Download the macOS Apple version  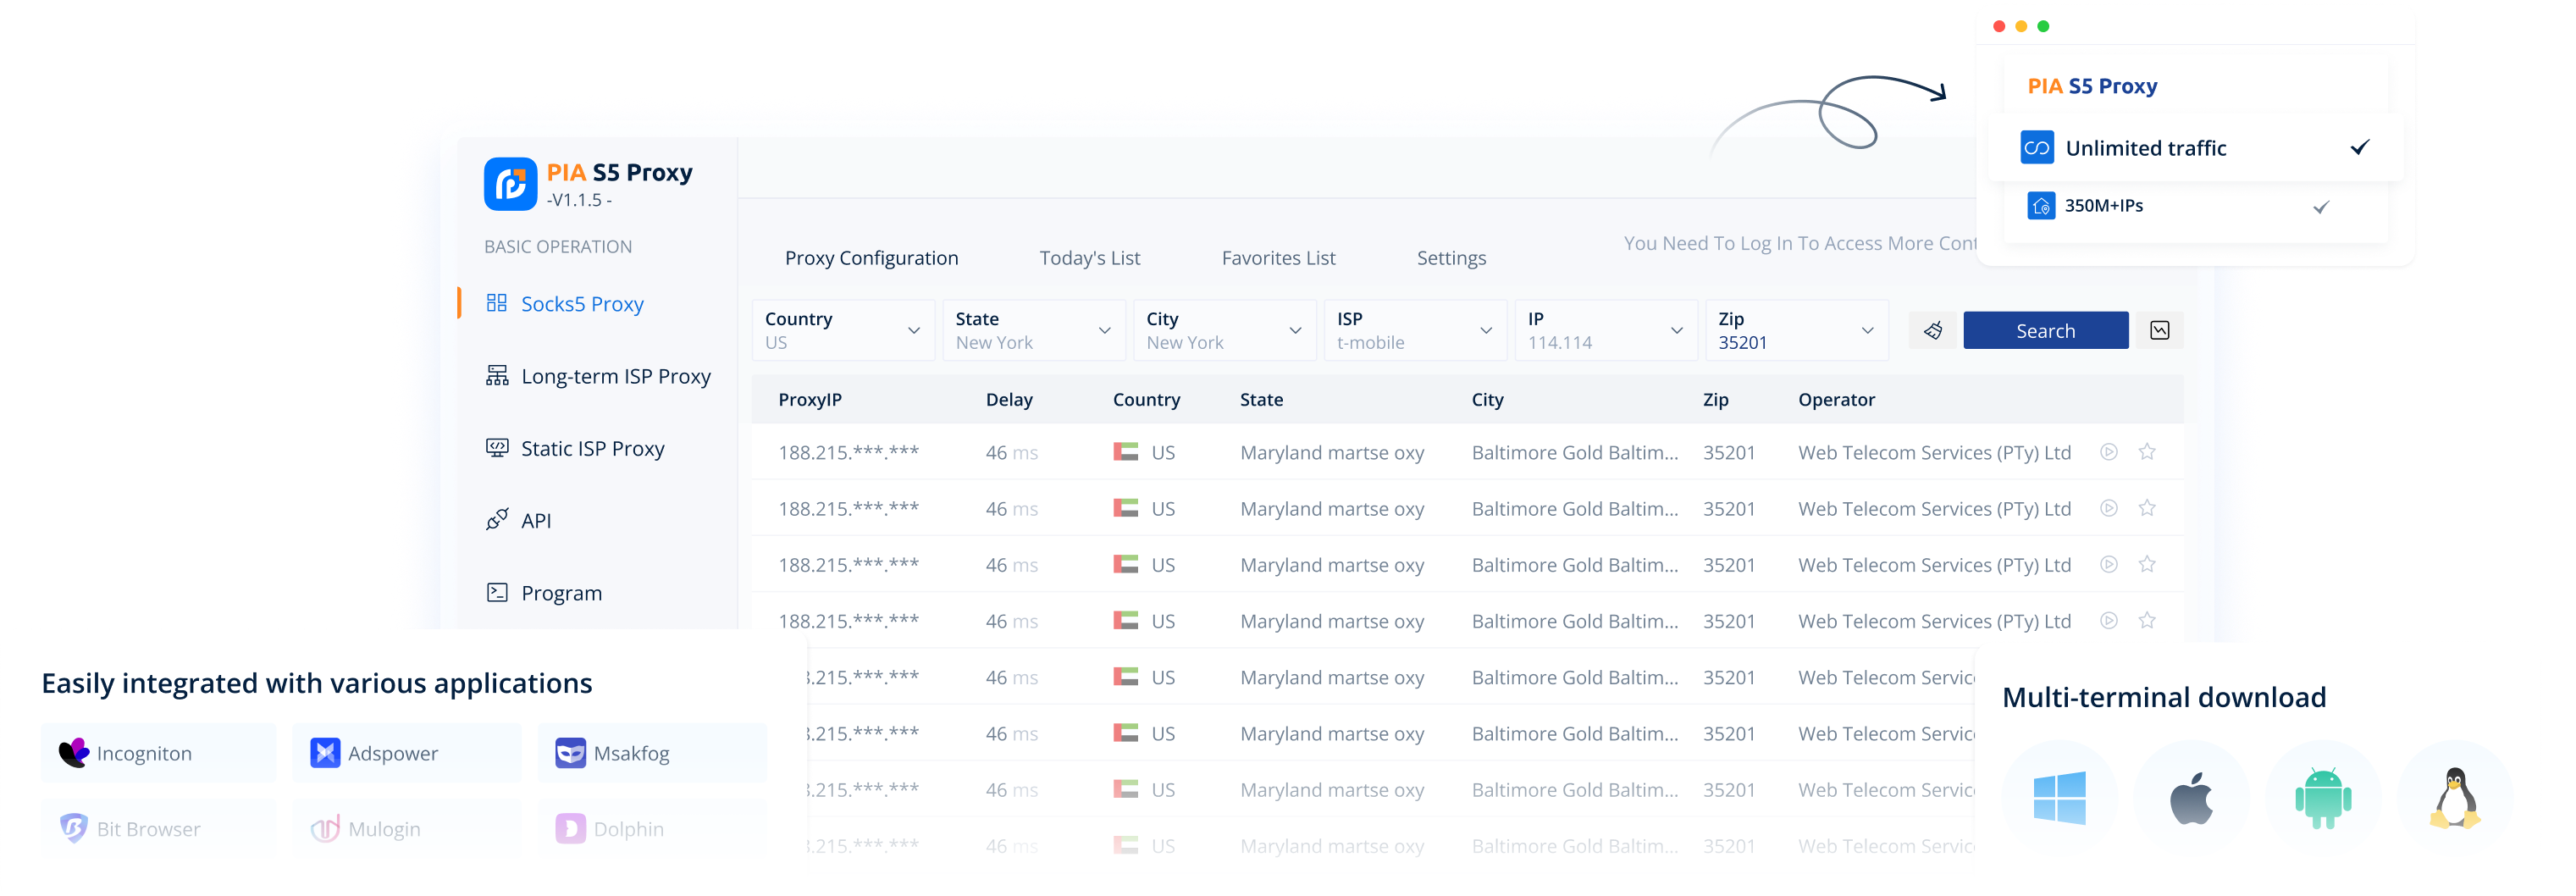[x=2191, y=797]
